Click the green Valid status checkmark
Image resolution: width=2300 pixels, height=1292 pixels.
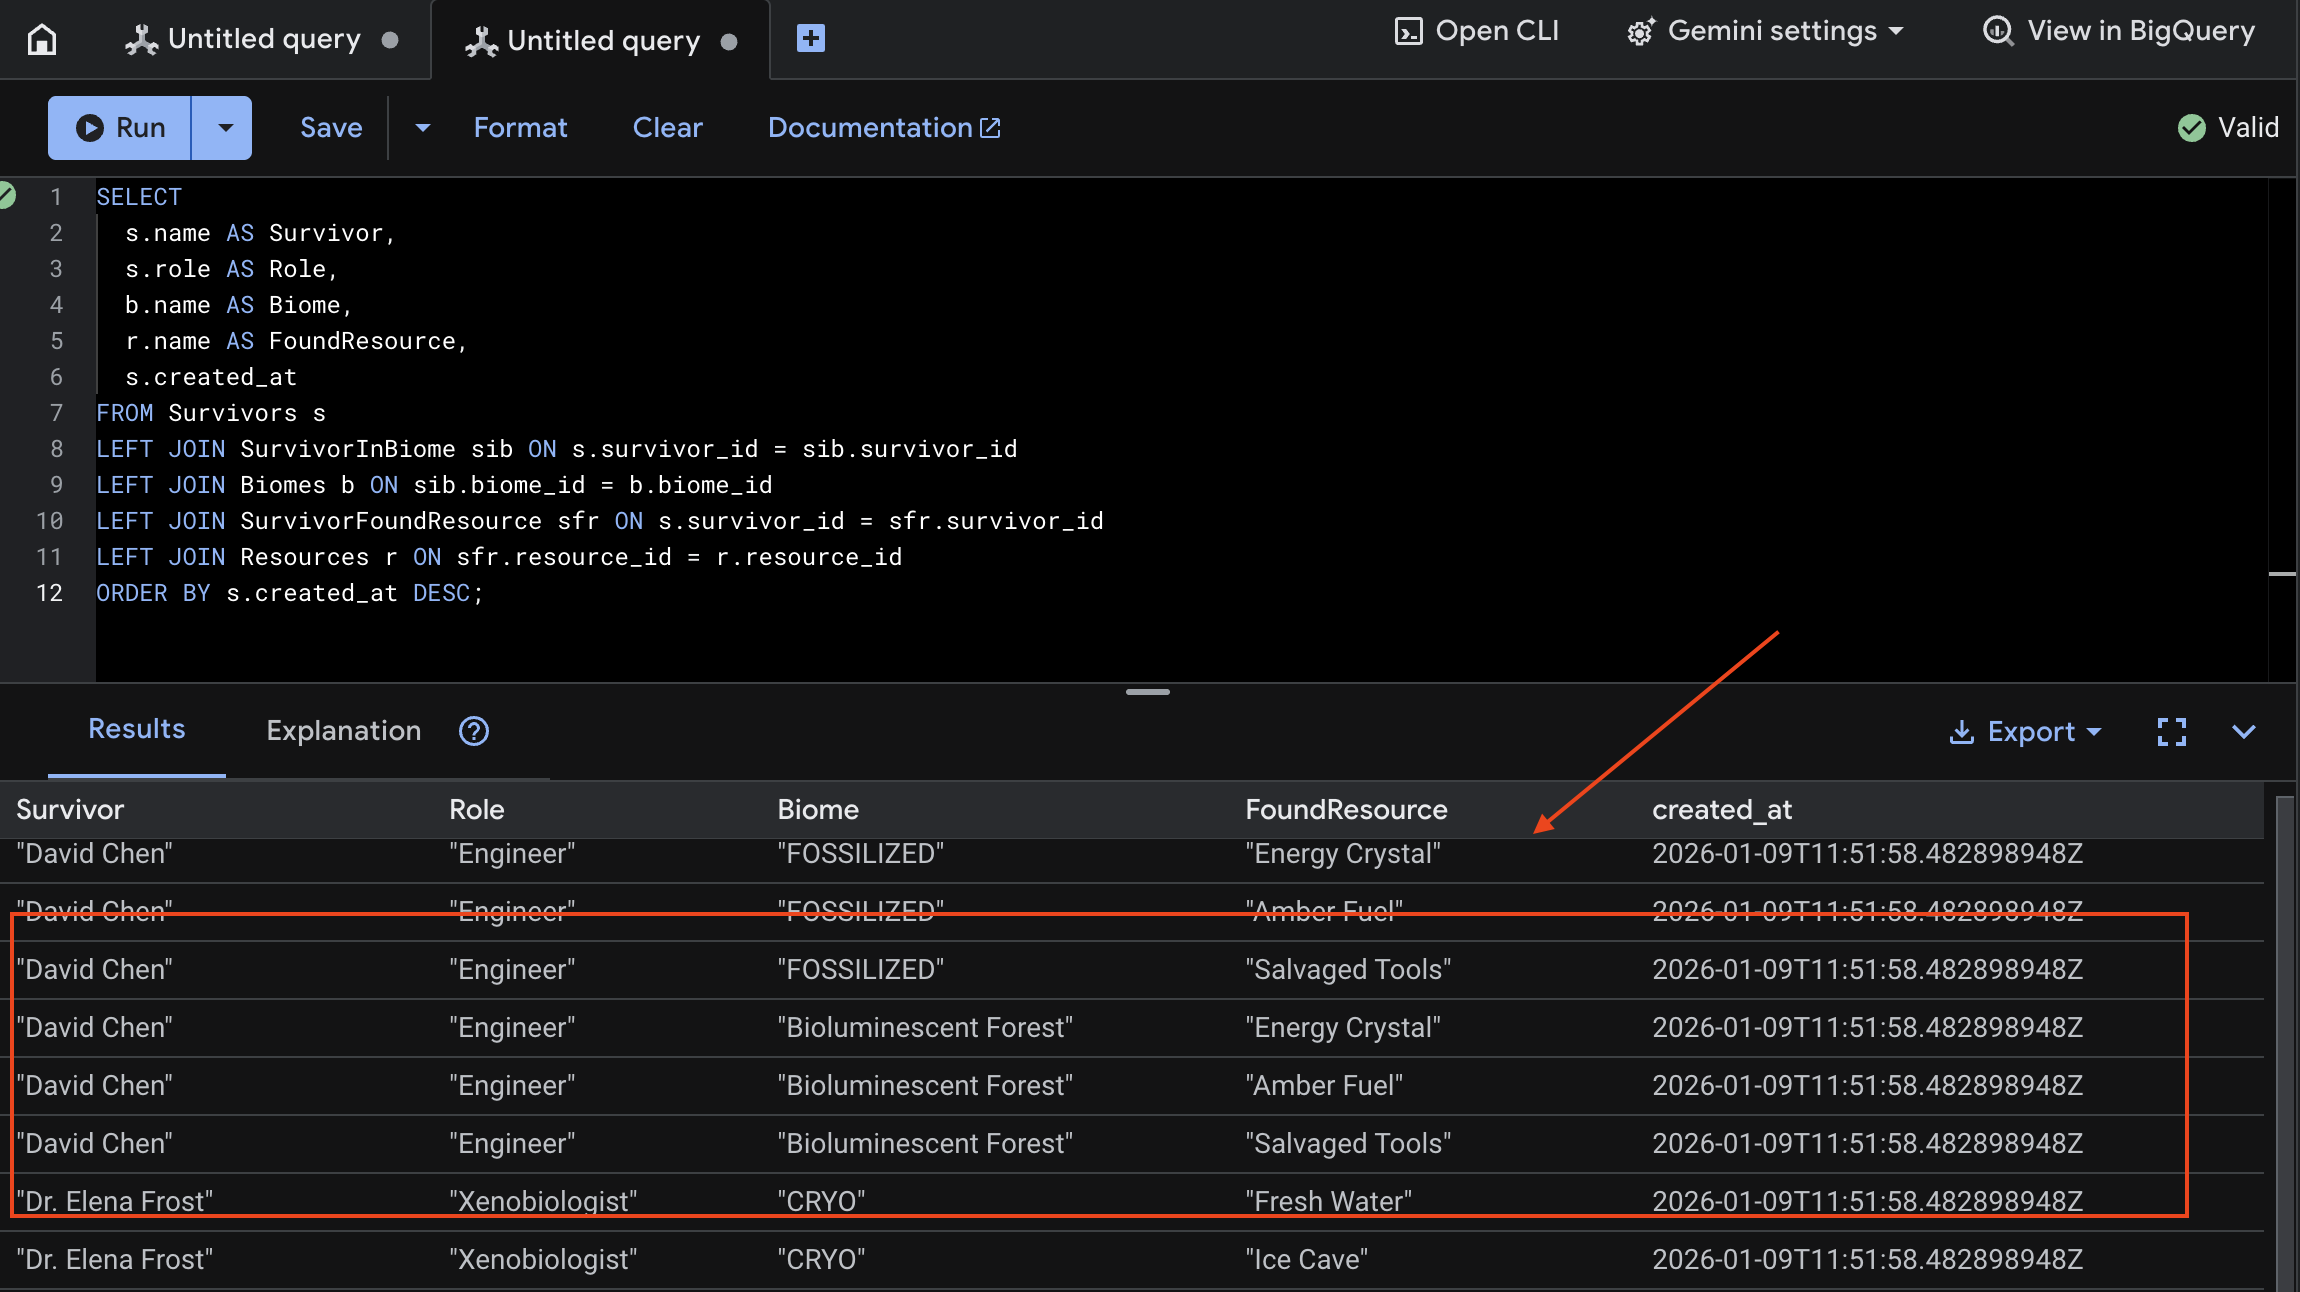2191,128
